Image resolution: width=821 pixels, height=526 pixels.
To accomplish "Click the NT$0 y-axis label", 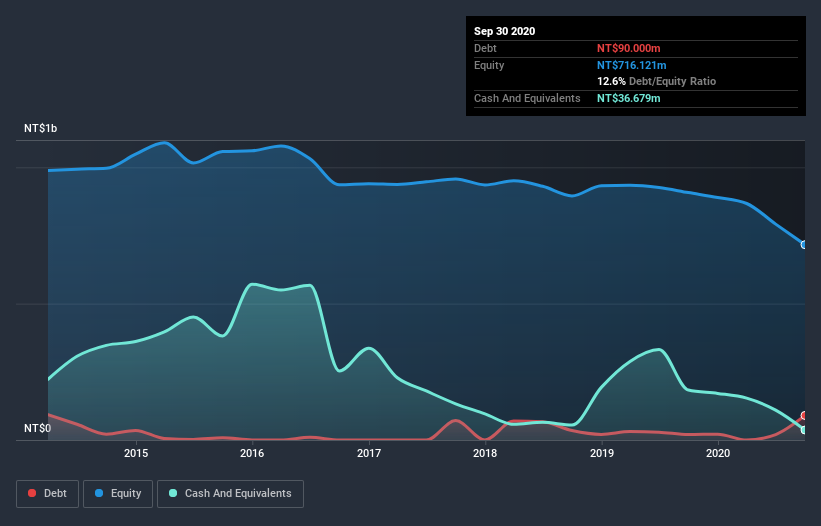I will tap(38, 428).
